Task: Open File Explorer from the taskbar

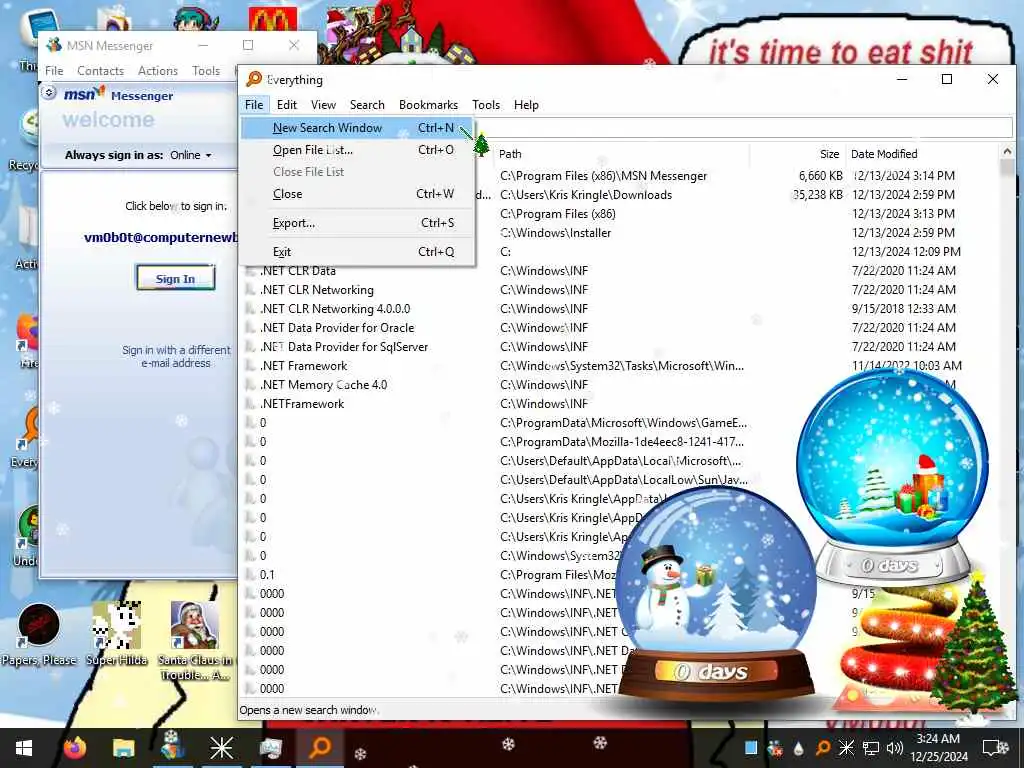Action: 123,748
